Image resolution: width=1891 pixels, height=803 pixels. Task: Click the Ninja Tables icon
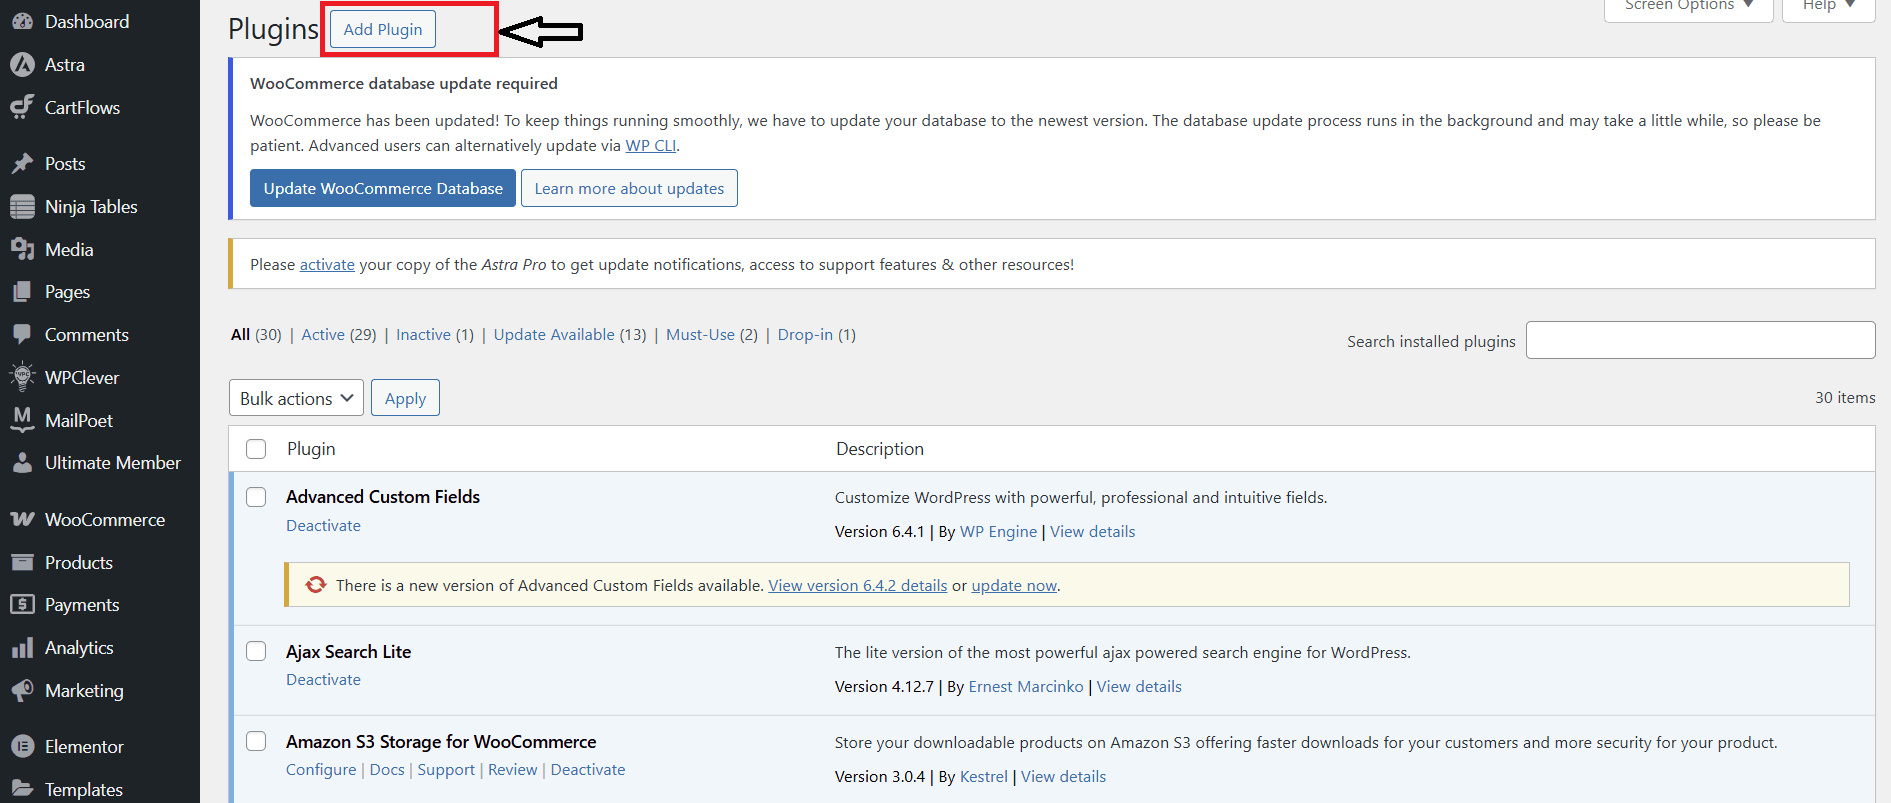(22, 206)
